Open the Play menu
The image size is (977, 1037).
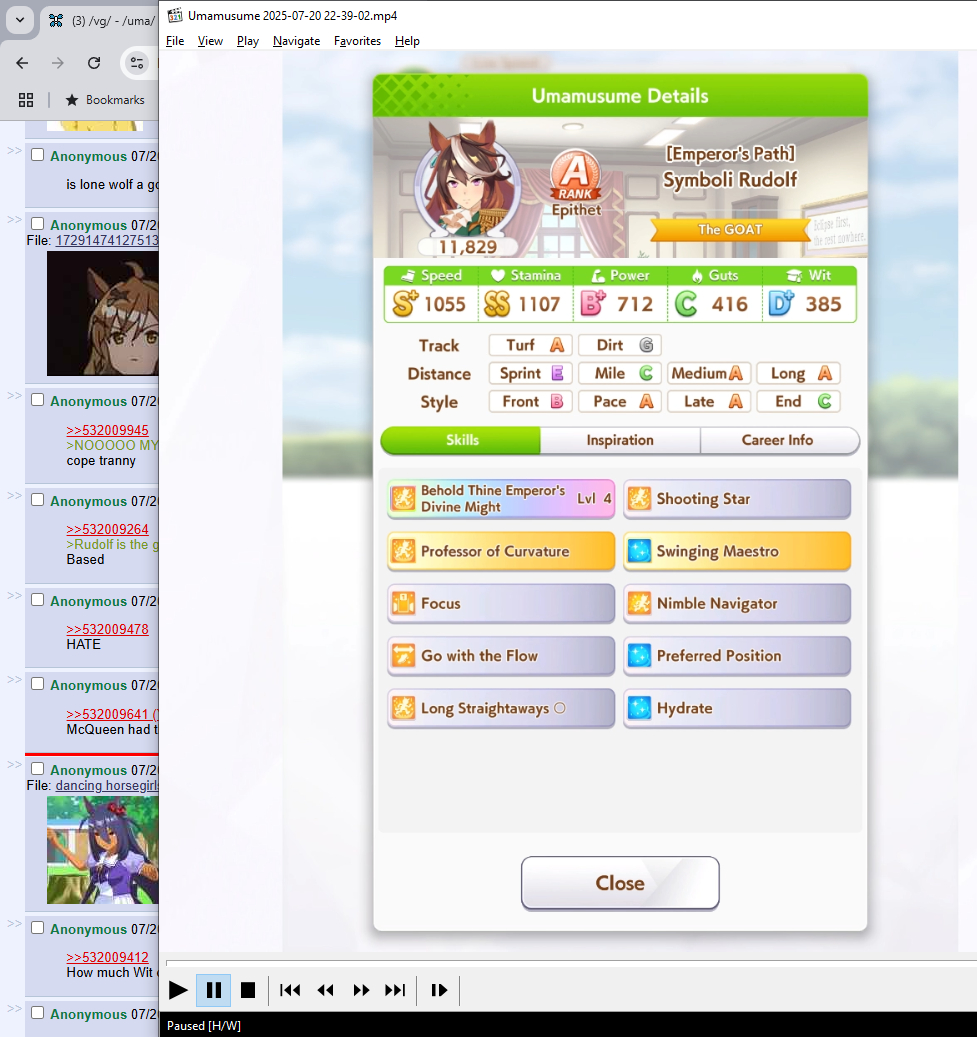click(x=248, y=41)
